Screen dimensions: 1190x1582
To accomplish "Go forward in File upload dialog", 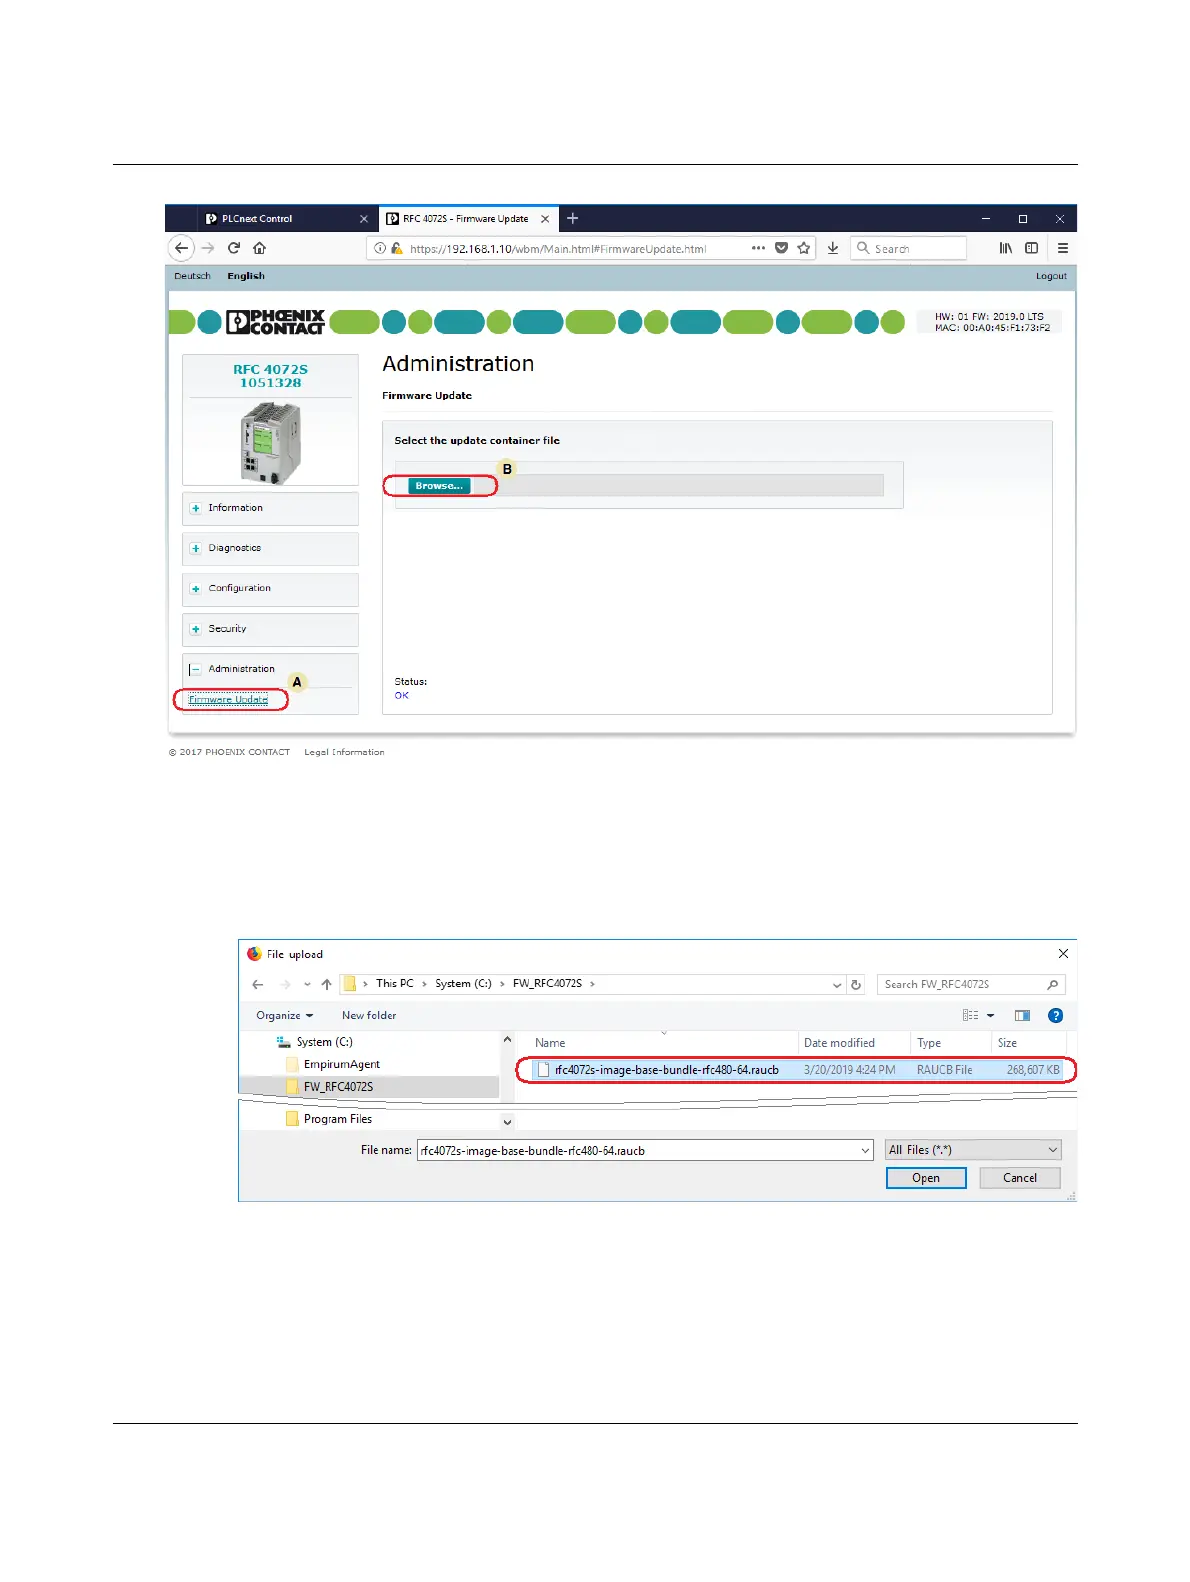I will (285, 984).
